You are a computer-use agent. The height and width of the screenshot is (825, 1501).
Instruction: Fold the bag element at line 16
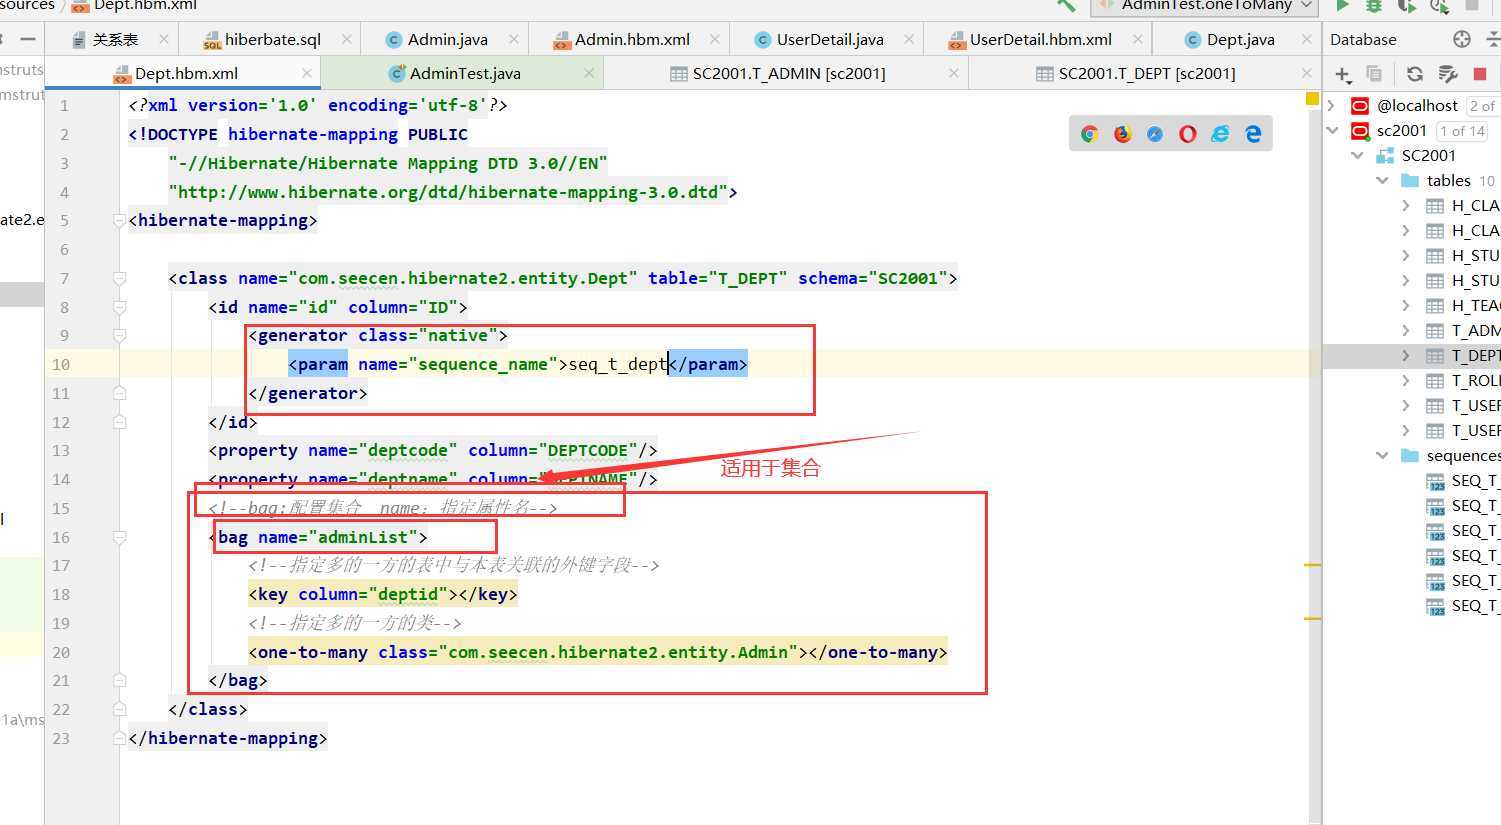pos(119,537)
